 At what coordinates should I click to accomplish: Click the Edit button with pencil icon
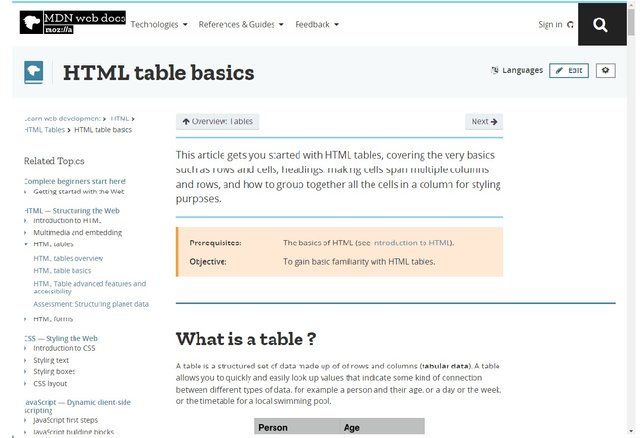568,70
